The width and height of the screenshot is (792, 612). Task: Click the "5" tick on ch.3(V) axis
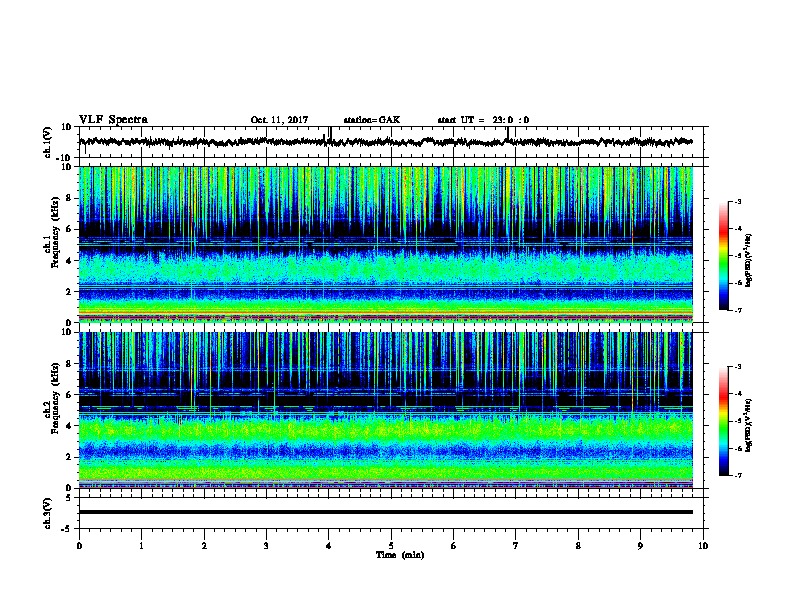pyautogui.click(x=70, y=498)
